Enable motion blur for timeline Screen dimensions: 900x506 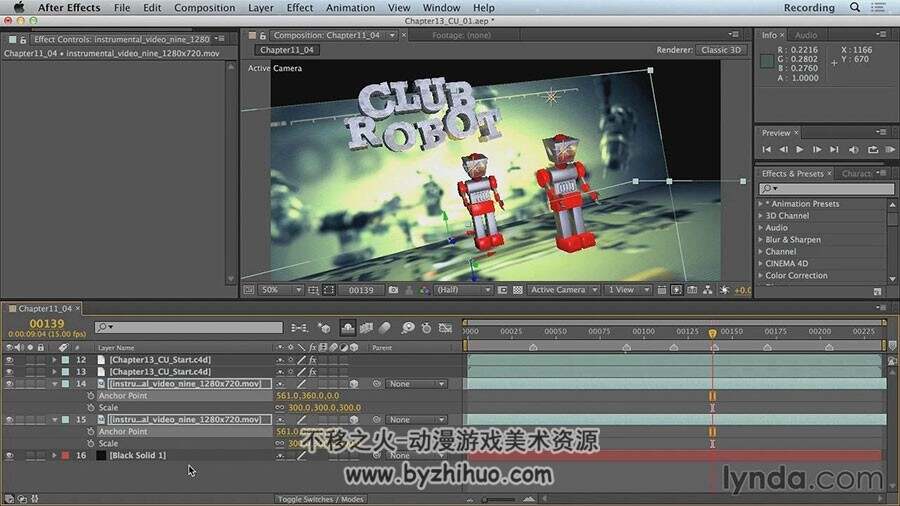(x=385, y=328)
